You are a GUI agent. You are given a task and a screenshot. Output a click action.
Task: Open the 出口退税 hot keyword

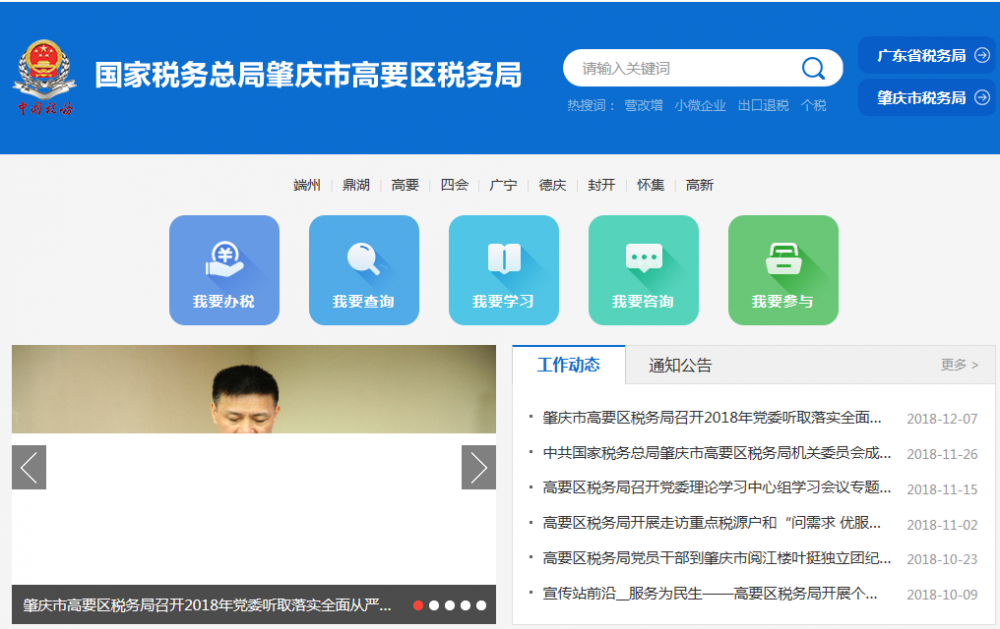763,105
